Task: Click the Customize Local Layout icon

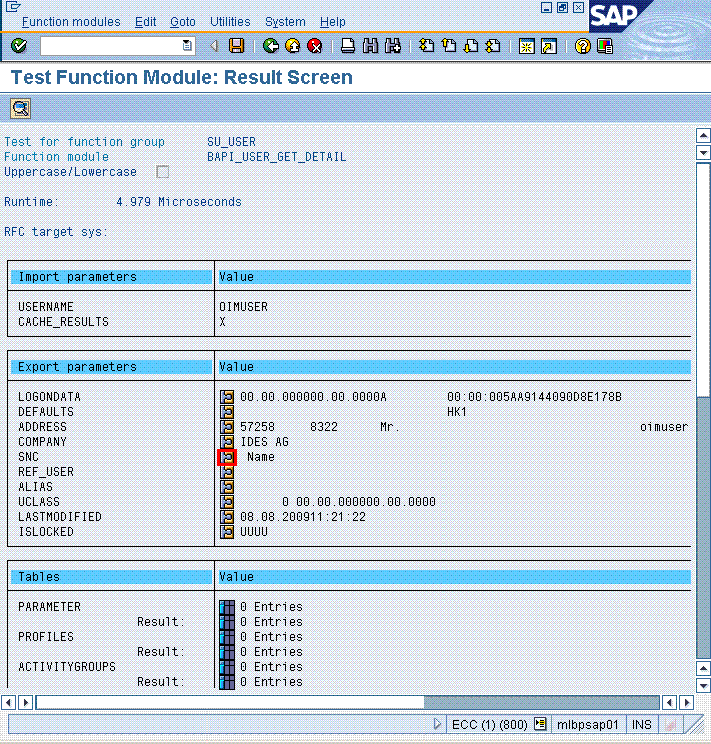Action: coord(605,46)
